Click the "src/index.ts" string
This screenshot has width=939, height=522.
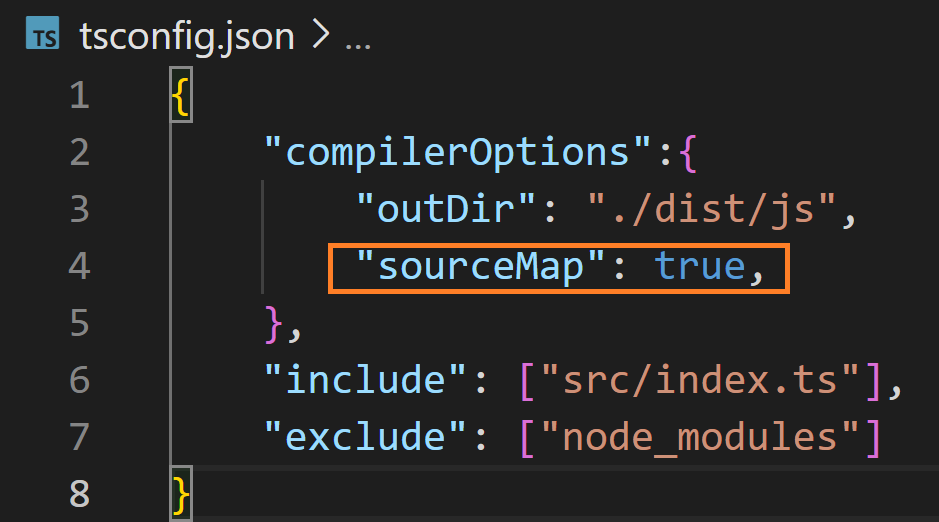point(700,380)
